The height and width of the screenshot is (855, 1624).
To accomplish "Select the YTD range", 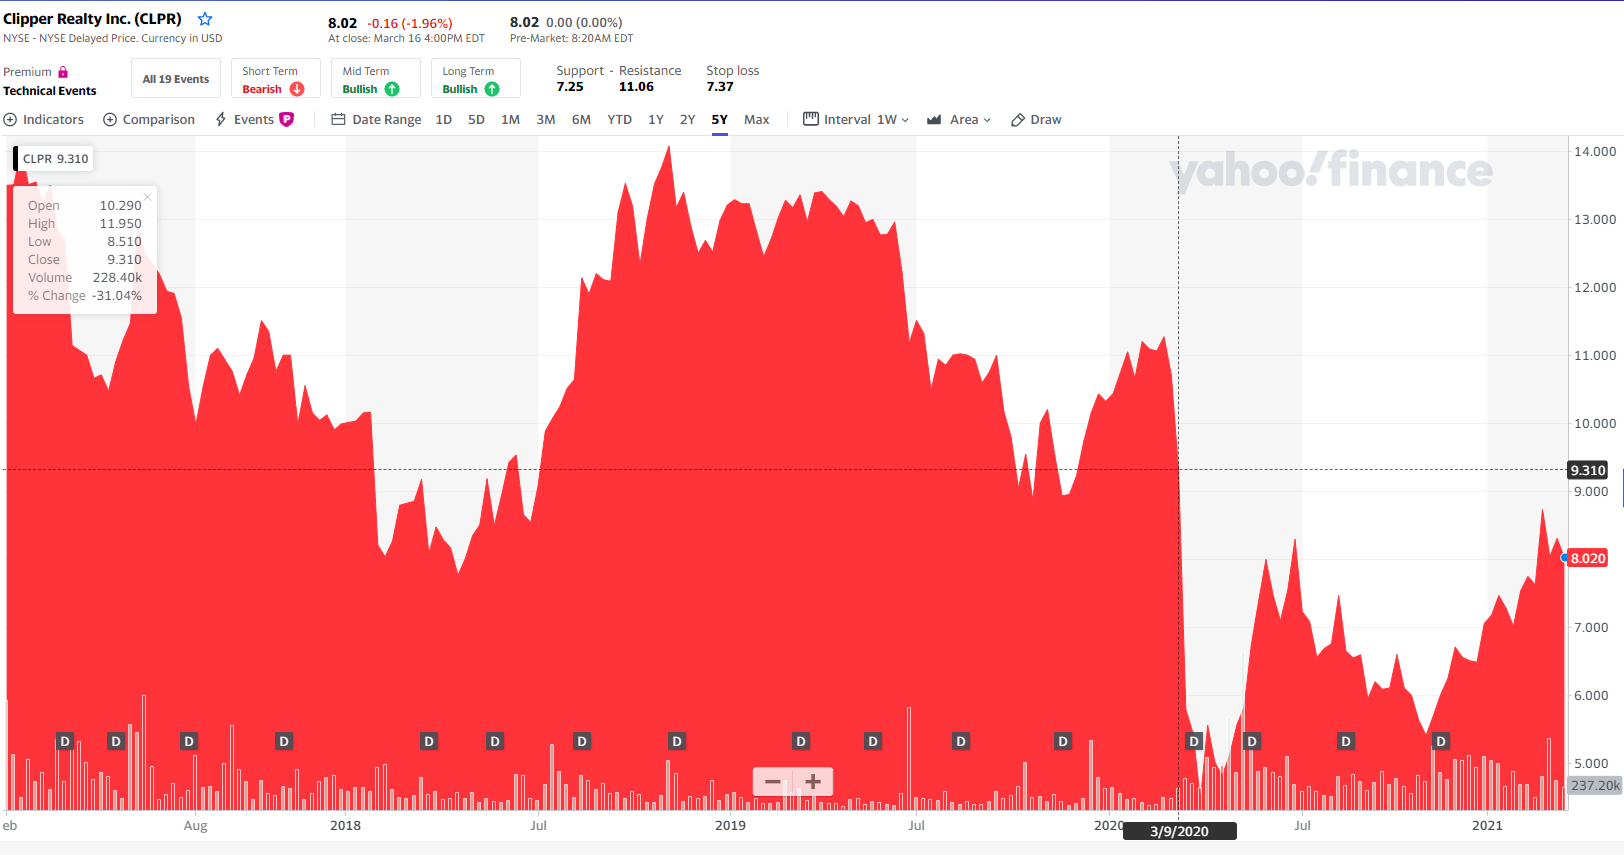I will 620,119.
